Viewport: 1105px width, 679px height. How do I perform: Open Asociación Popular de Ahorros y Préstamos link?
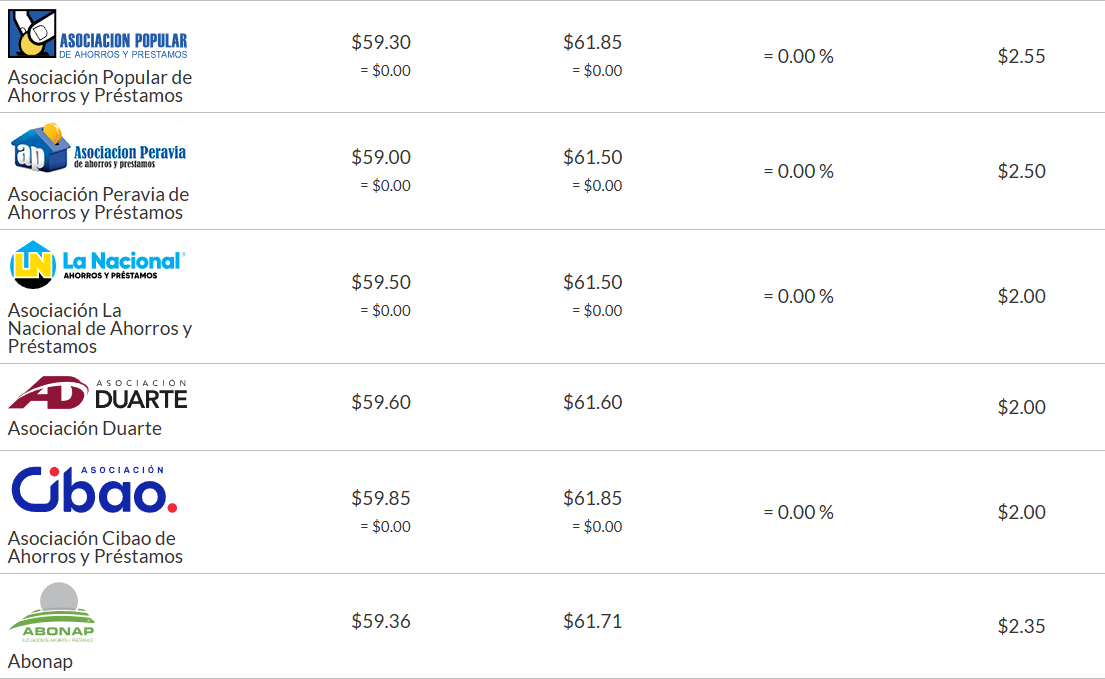100,86
